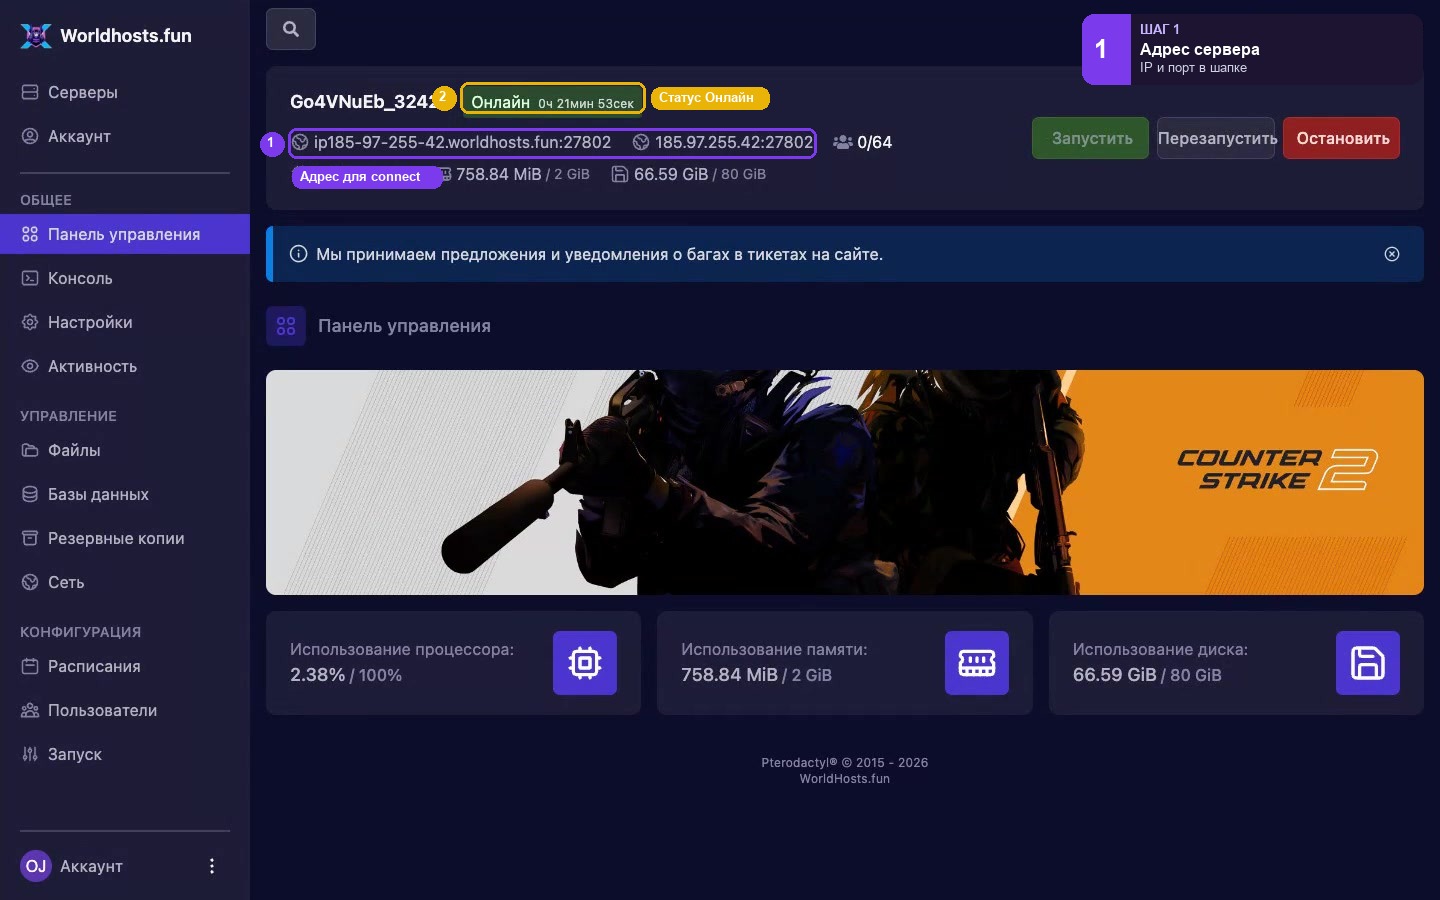
Task: Open Резервные копии section
Action: click(x=125, y=538)
